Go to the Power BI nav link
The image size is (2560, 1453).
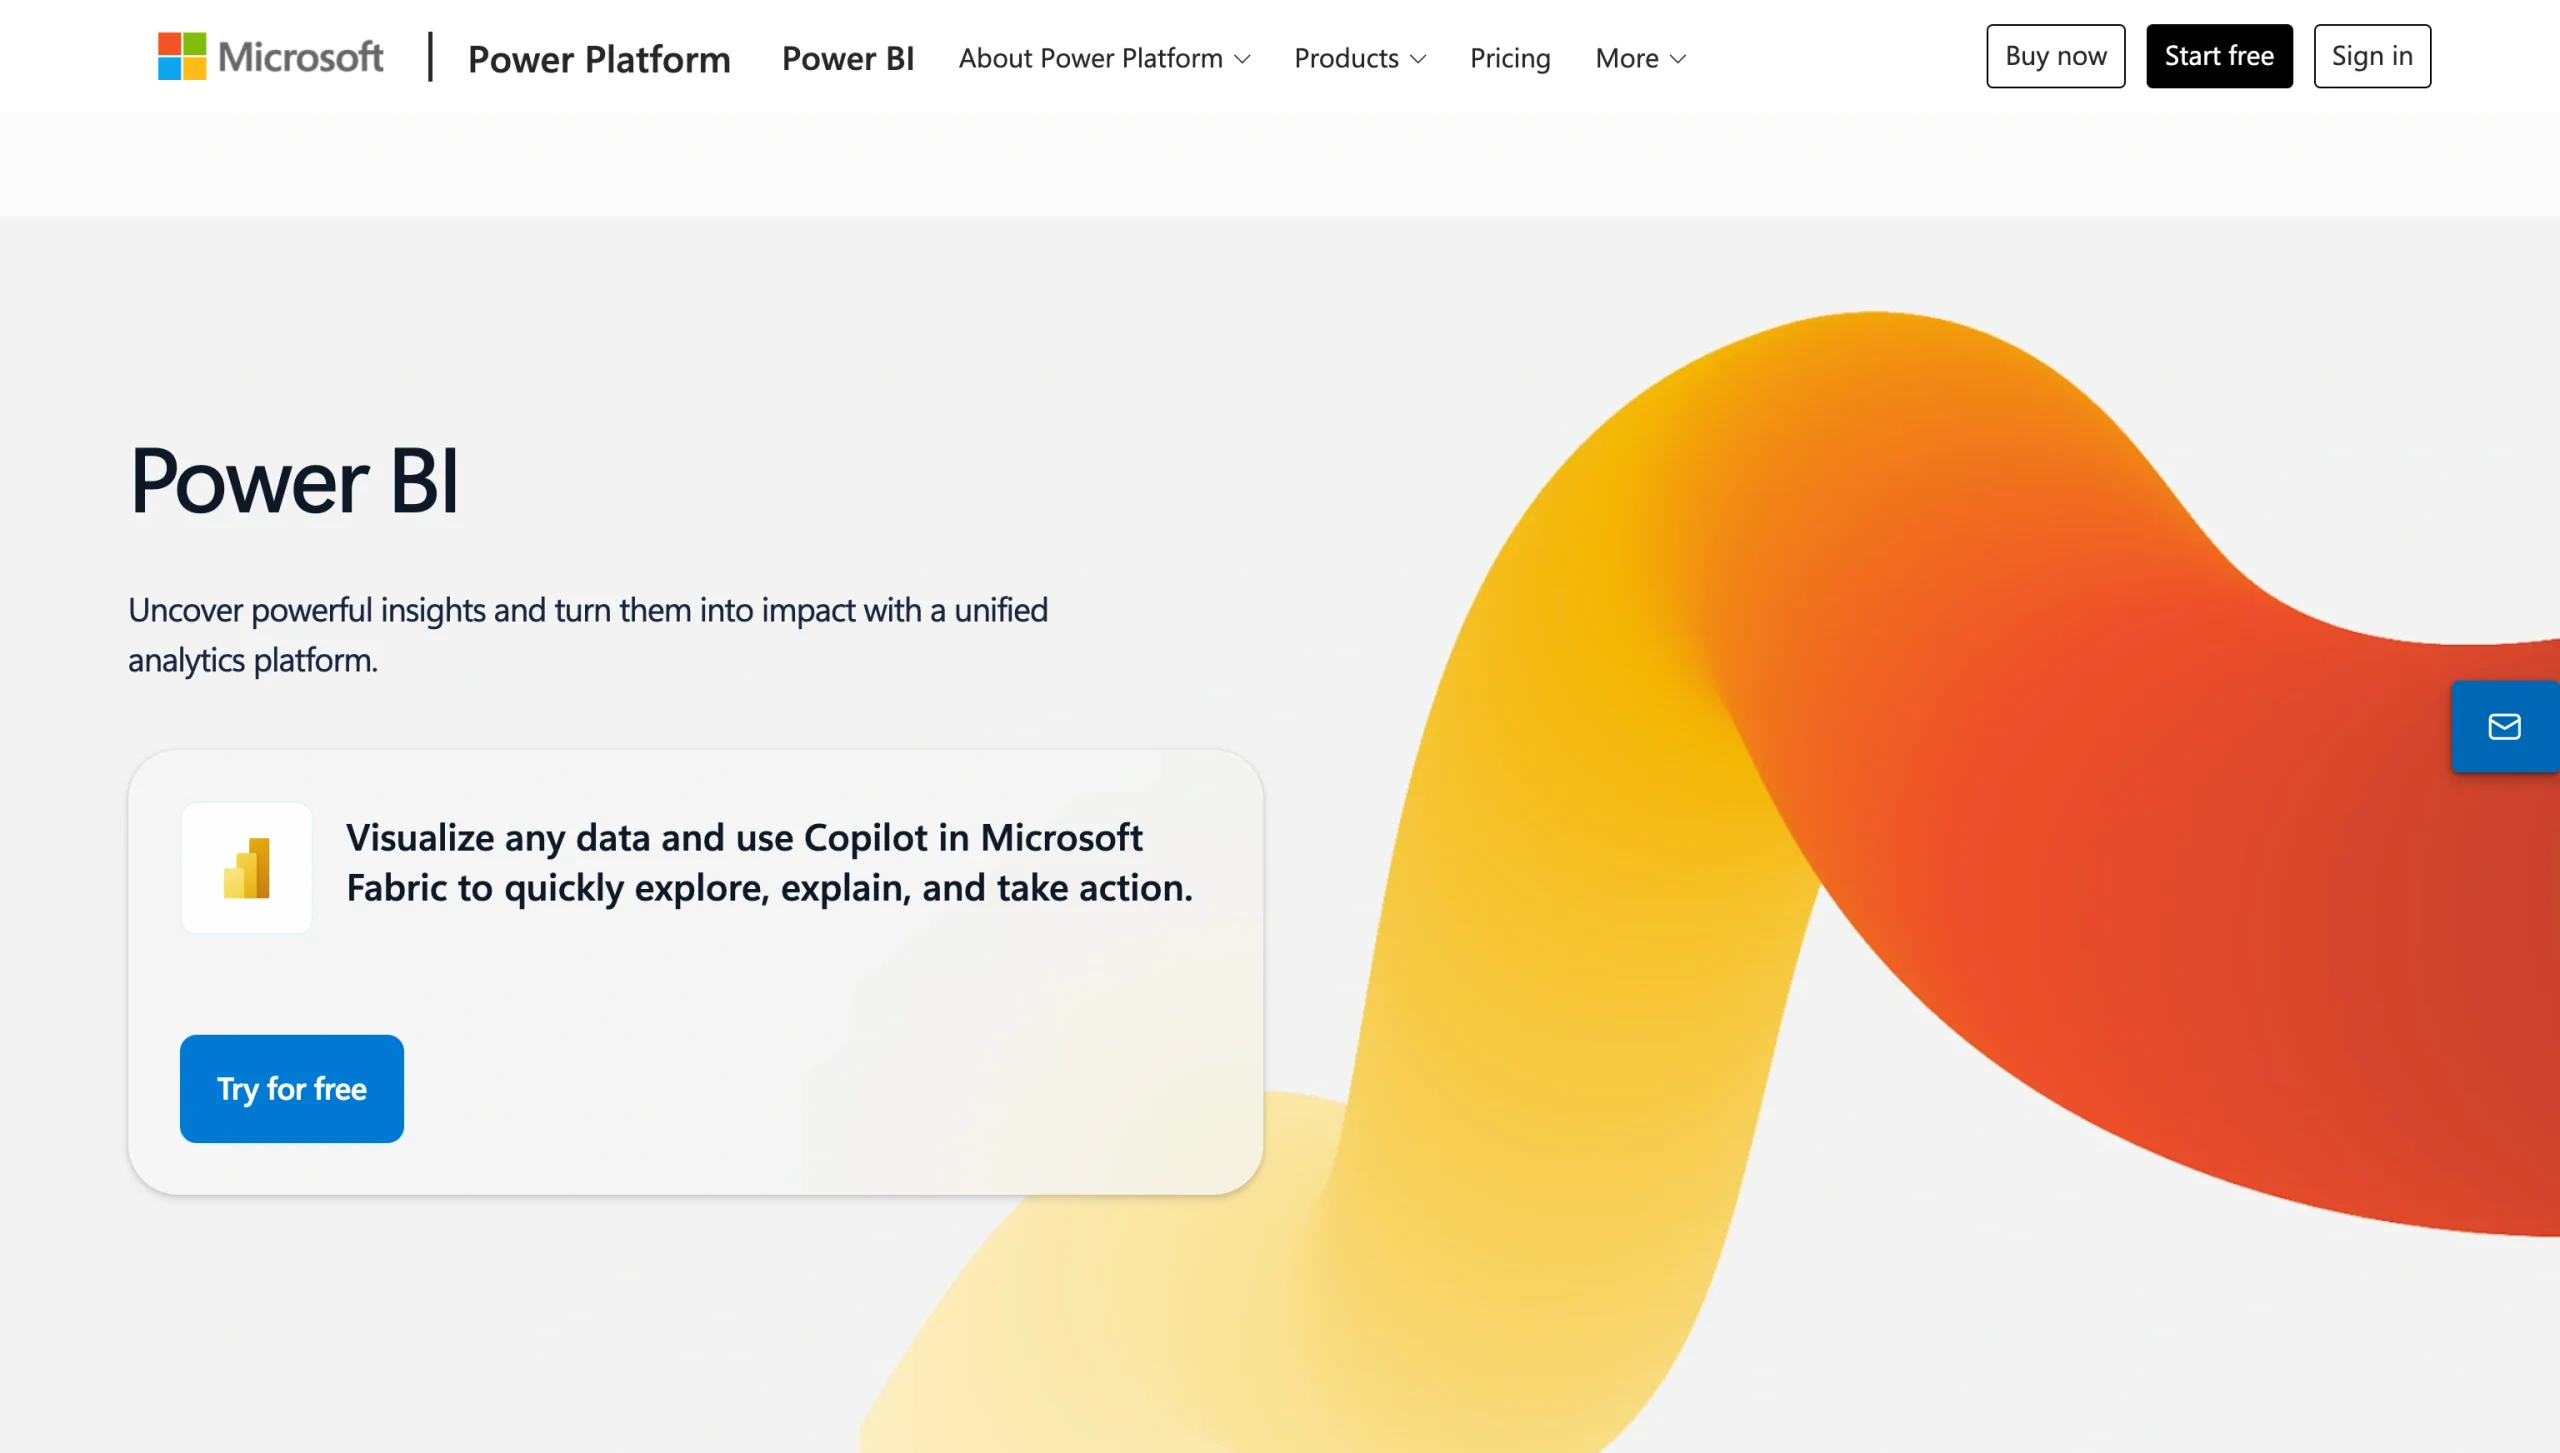848,58
